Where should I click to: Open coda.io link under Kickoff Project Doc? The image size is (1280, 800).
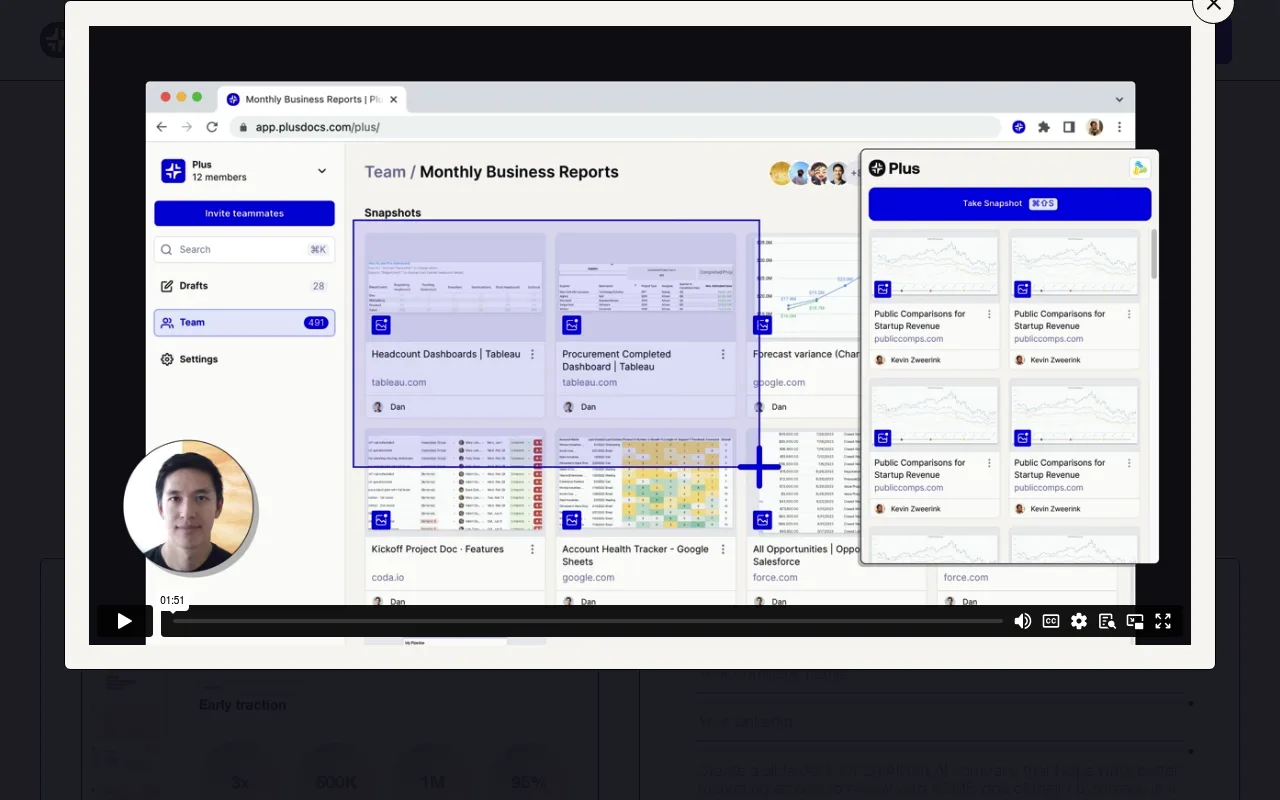(388, 577)
